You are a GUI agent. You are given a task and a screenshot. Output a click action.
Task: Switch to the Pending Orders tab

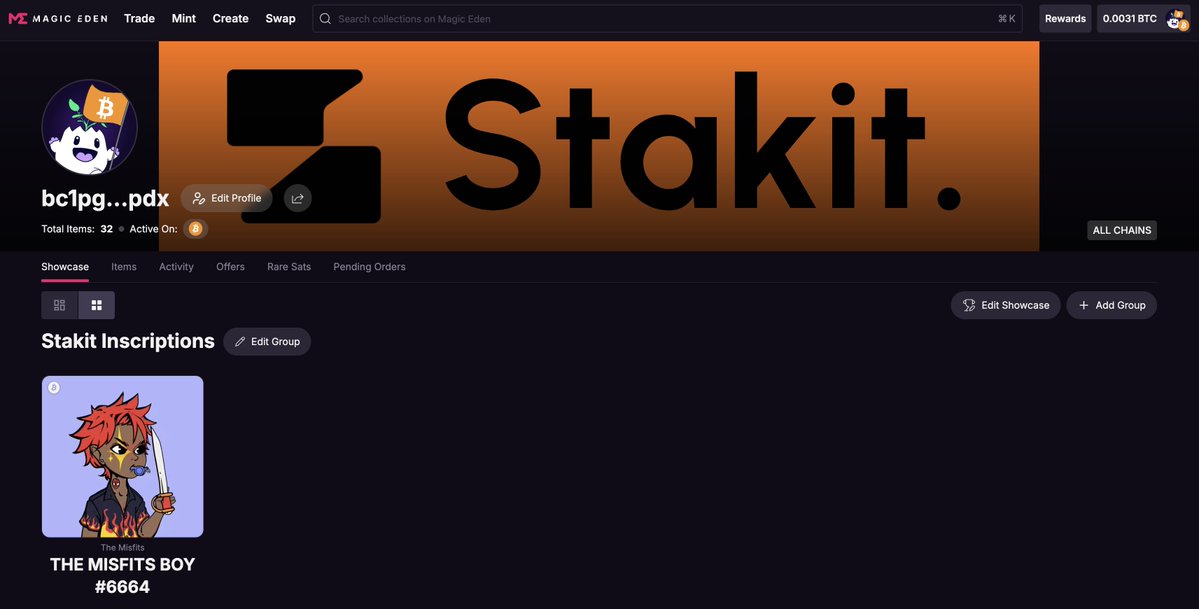click(x=369, y=267)
